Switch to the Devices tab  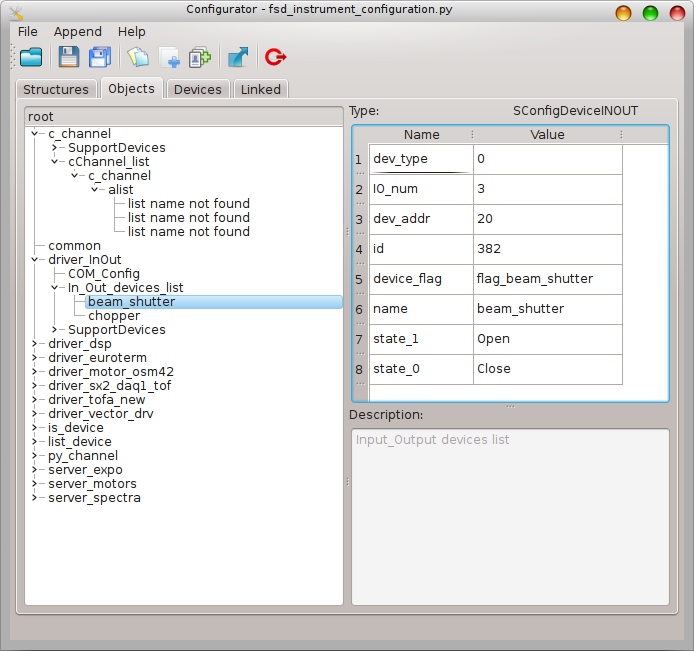coord(197,89)
